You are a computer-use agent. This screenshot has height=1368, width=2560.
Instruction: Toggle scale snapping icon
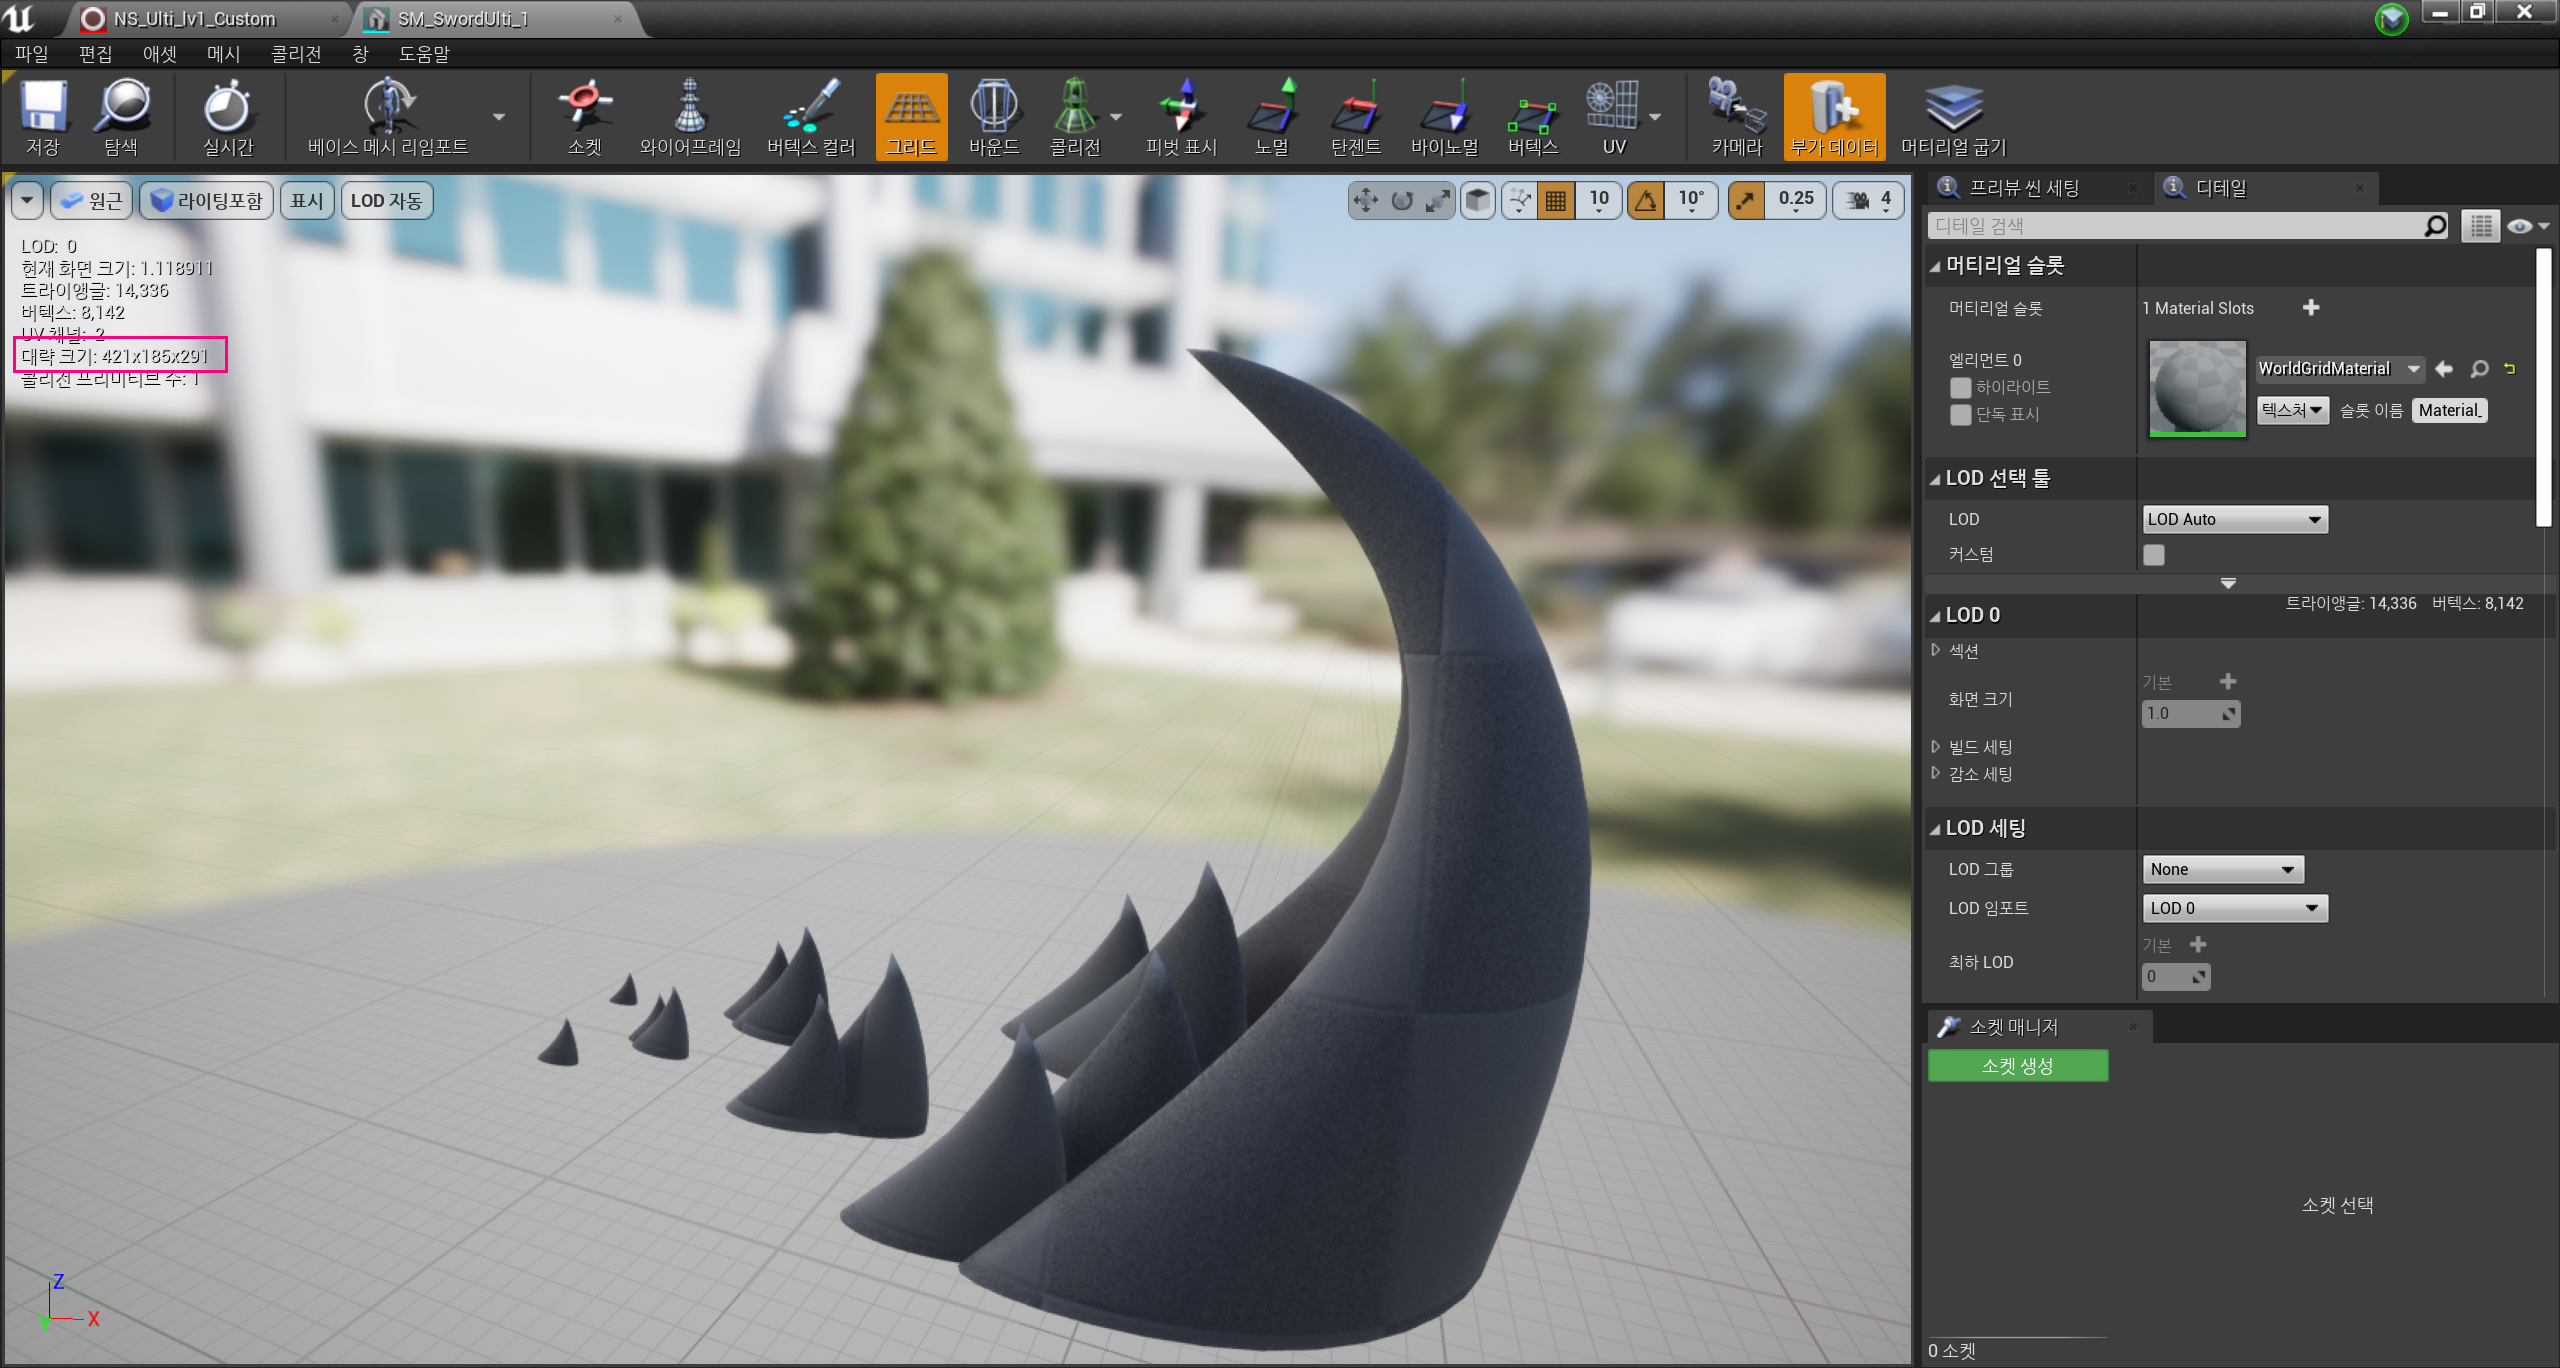pyautogui.click(x=1745, y=200)
